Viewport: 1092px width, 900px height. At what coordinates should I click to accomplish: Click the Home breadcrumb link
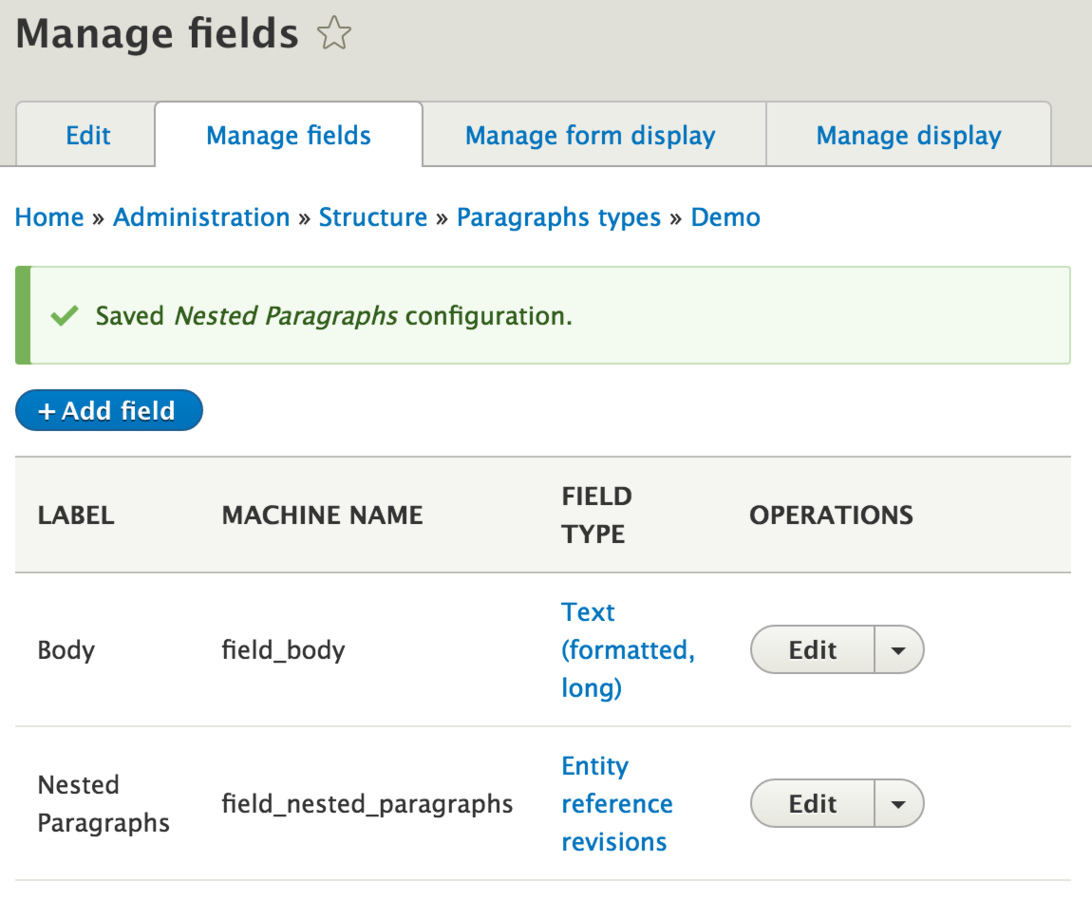49,218
